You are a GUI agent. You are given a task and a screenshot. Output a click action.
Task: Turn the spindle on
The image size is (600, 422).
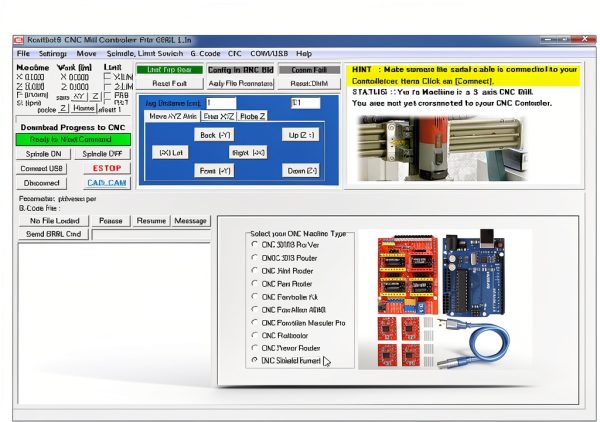pos(43,154)
